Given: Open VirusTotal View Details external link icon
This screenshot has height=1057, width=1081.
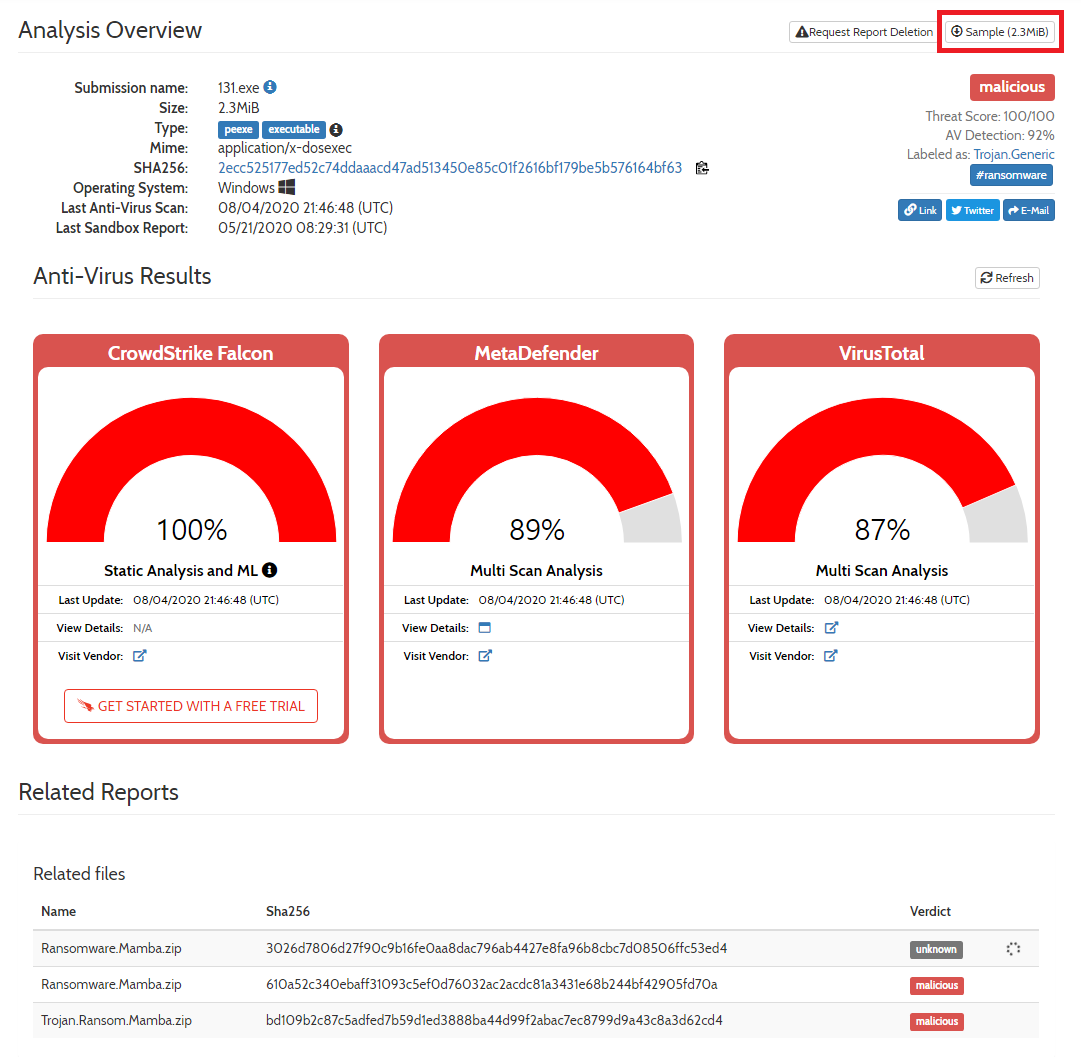Looking at the screenshot, I should [x=831, y=628].
